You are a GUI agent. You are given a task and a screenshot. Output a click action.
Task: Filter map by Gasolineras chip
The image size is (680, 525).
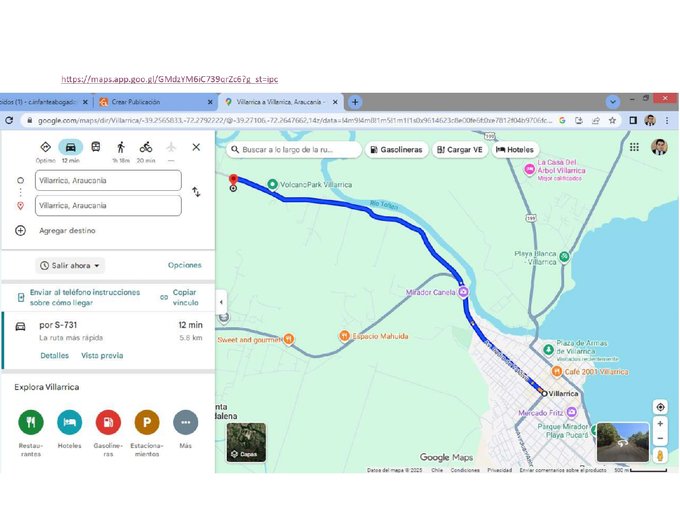pyautogui.click(x=396, y=149)
